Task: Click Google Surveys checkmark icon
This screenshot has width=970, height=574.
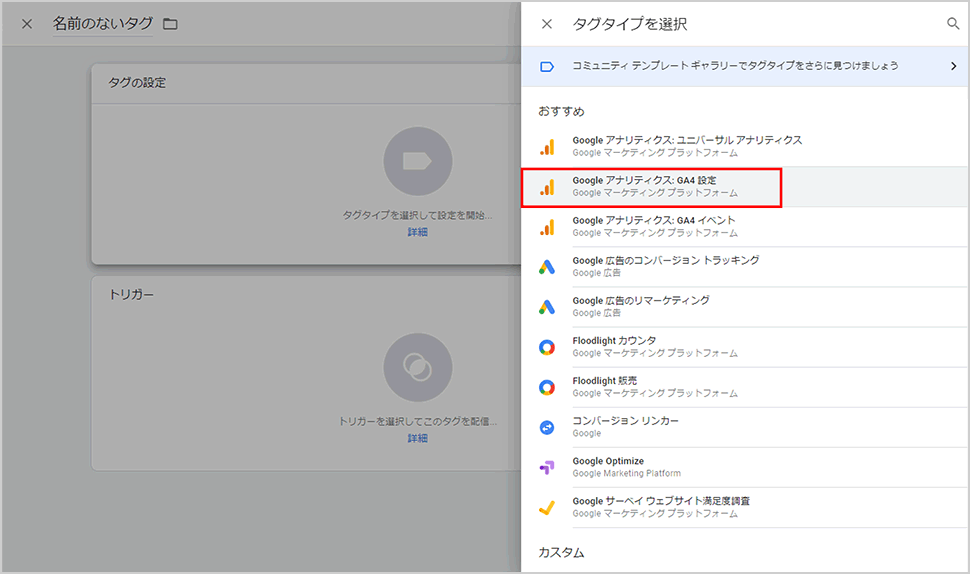Action: tap(547, 508)
